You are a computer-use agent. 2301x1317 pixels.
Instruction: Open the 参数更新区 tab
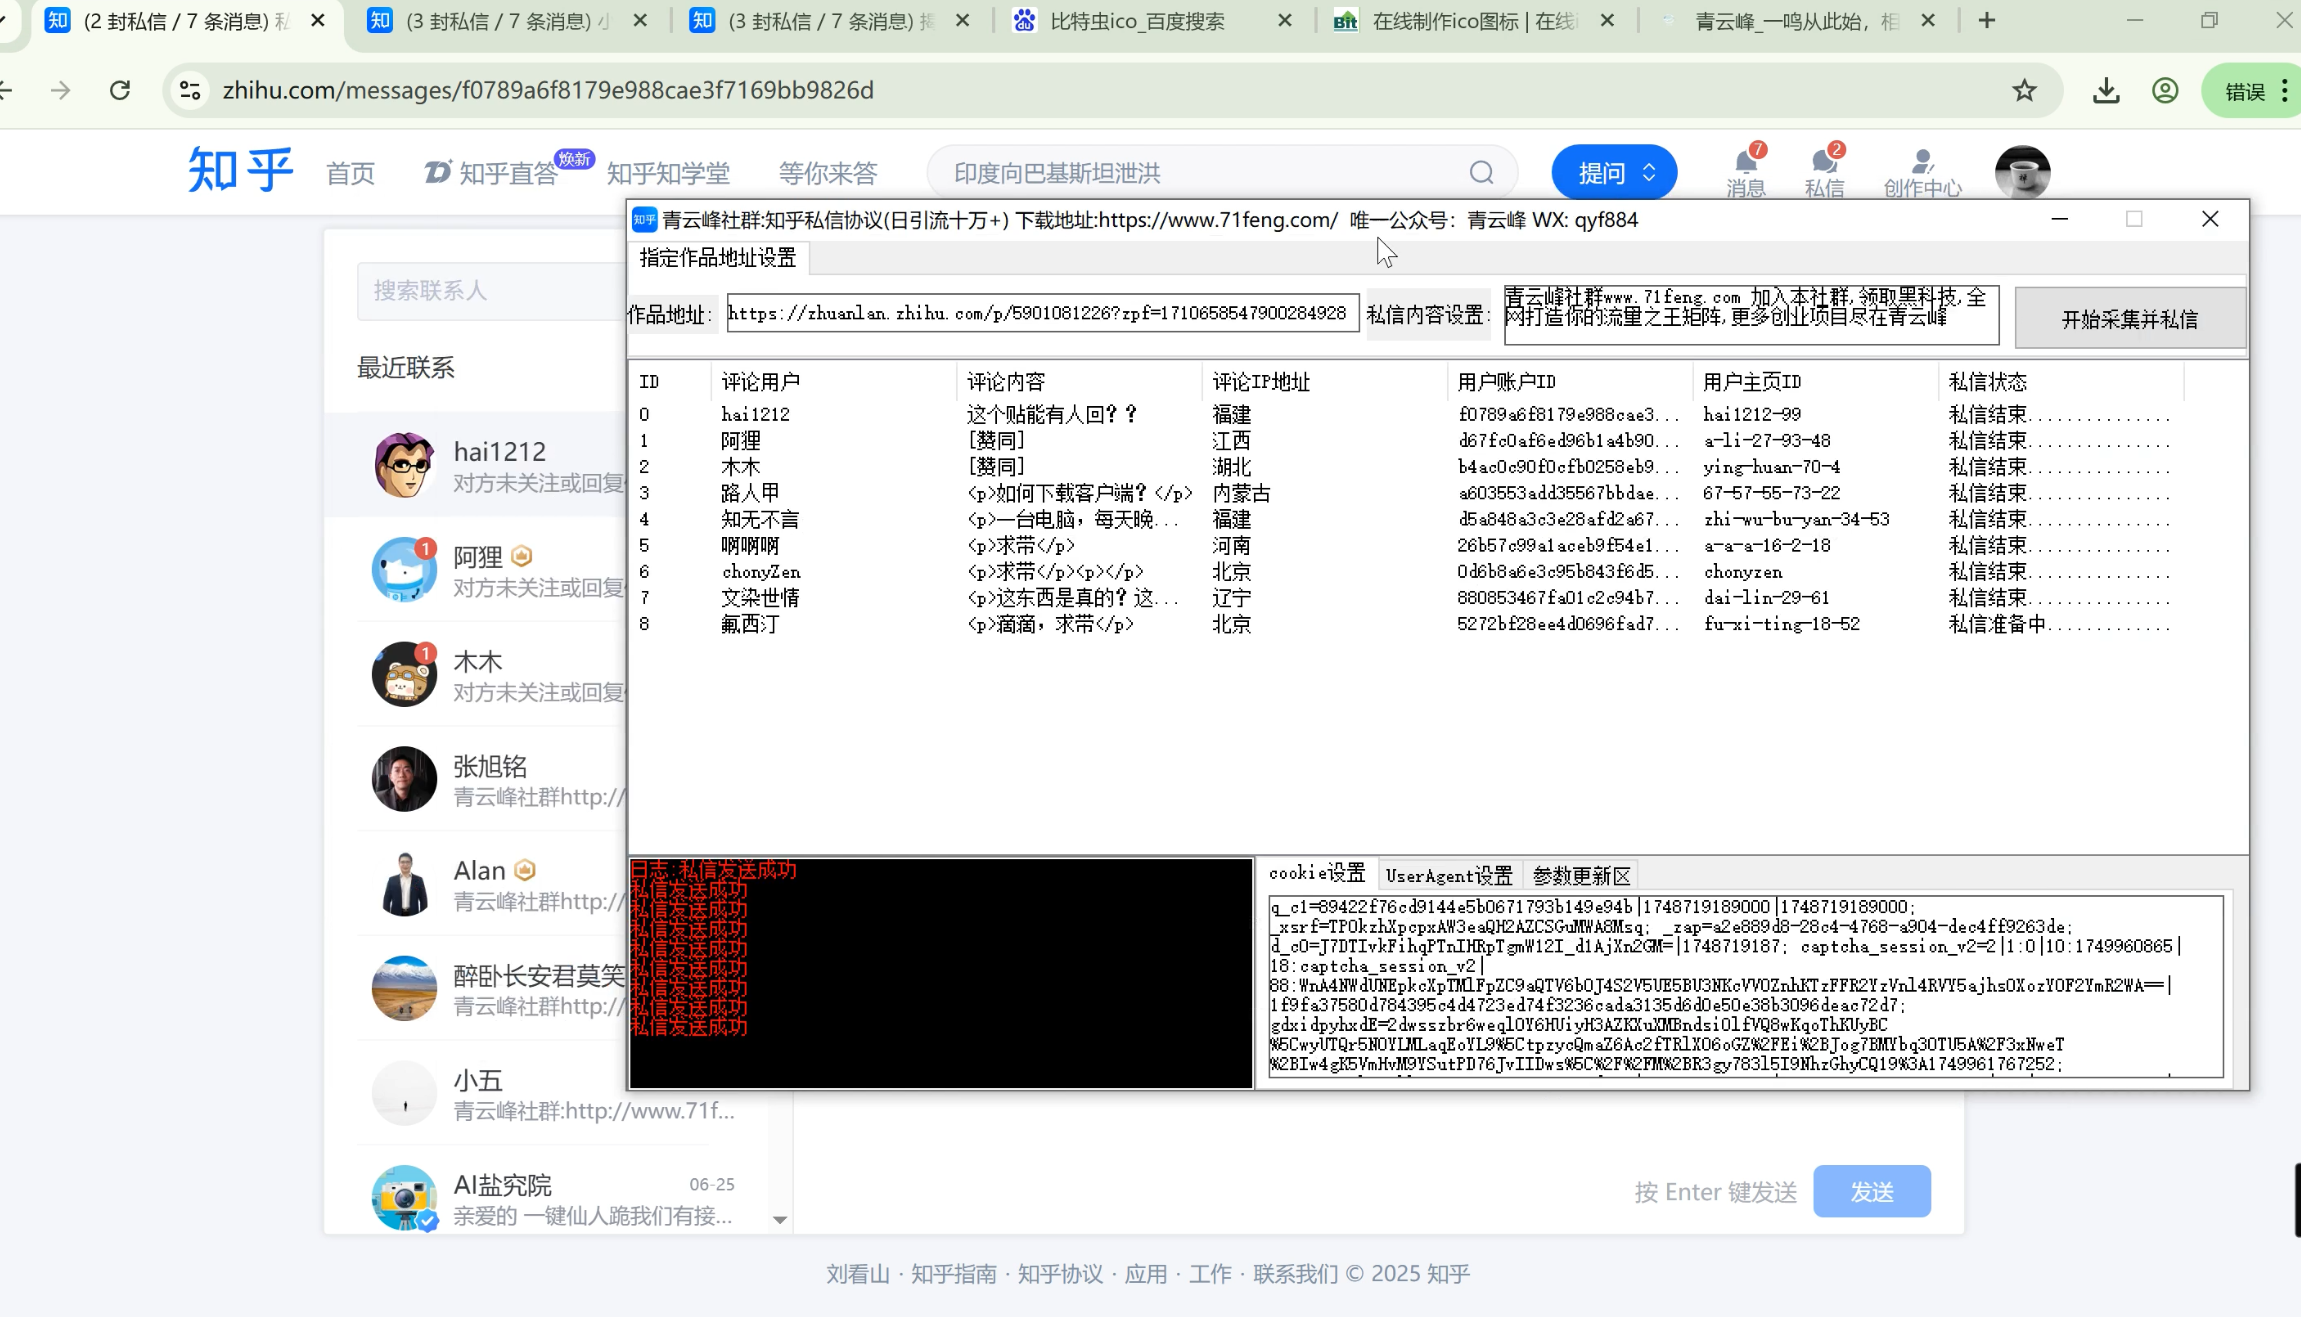point(1582,876)
